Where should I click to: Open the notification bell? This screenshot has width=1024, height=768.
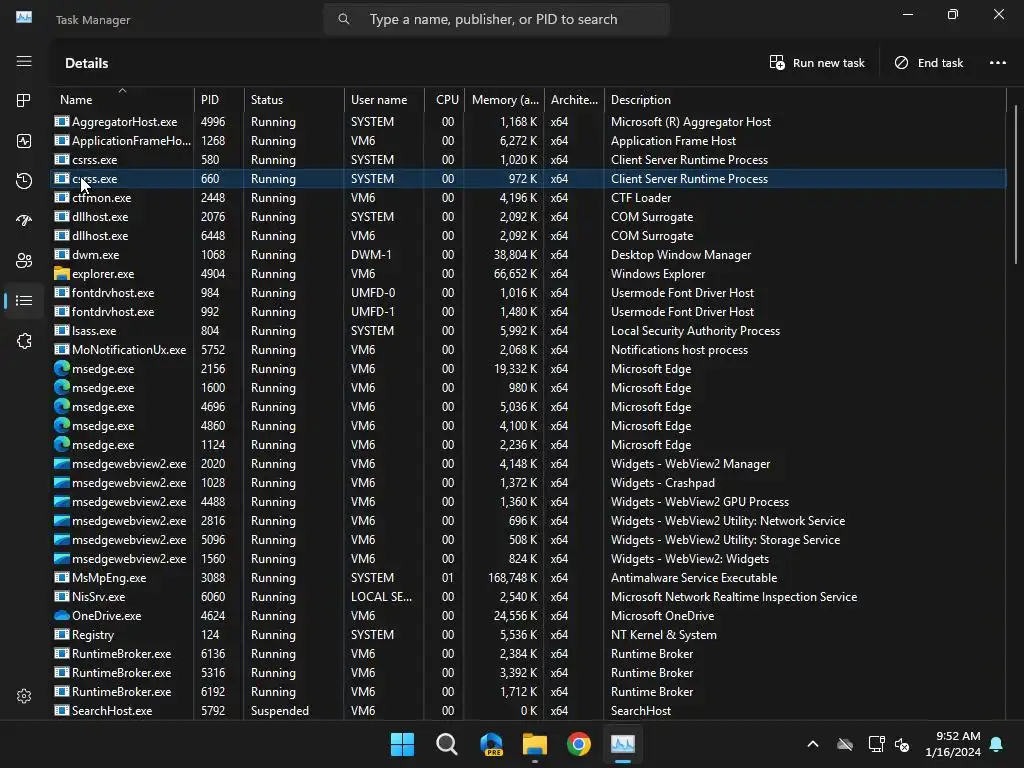tap(997, 744)
